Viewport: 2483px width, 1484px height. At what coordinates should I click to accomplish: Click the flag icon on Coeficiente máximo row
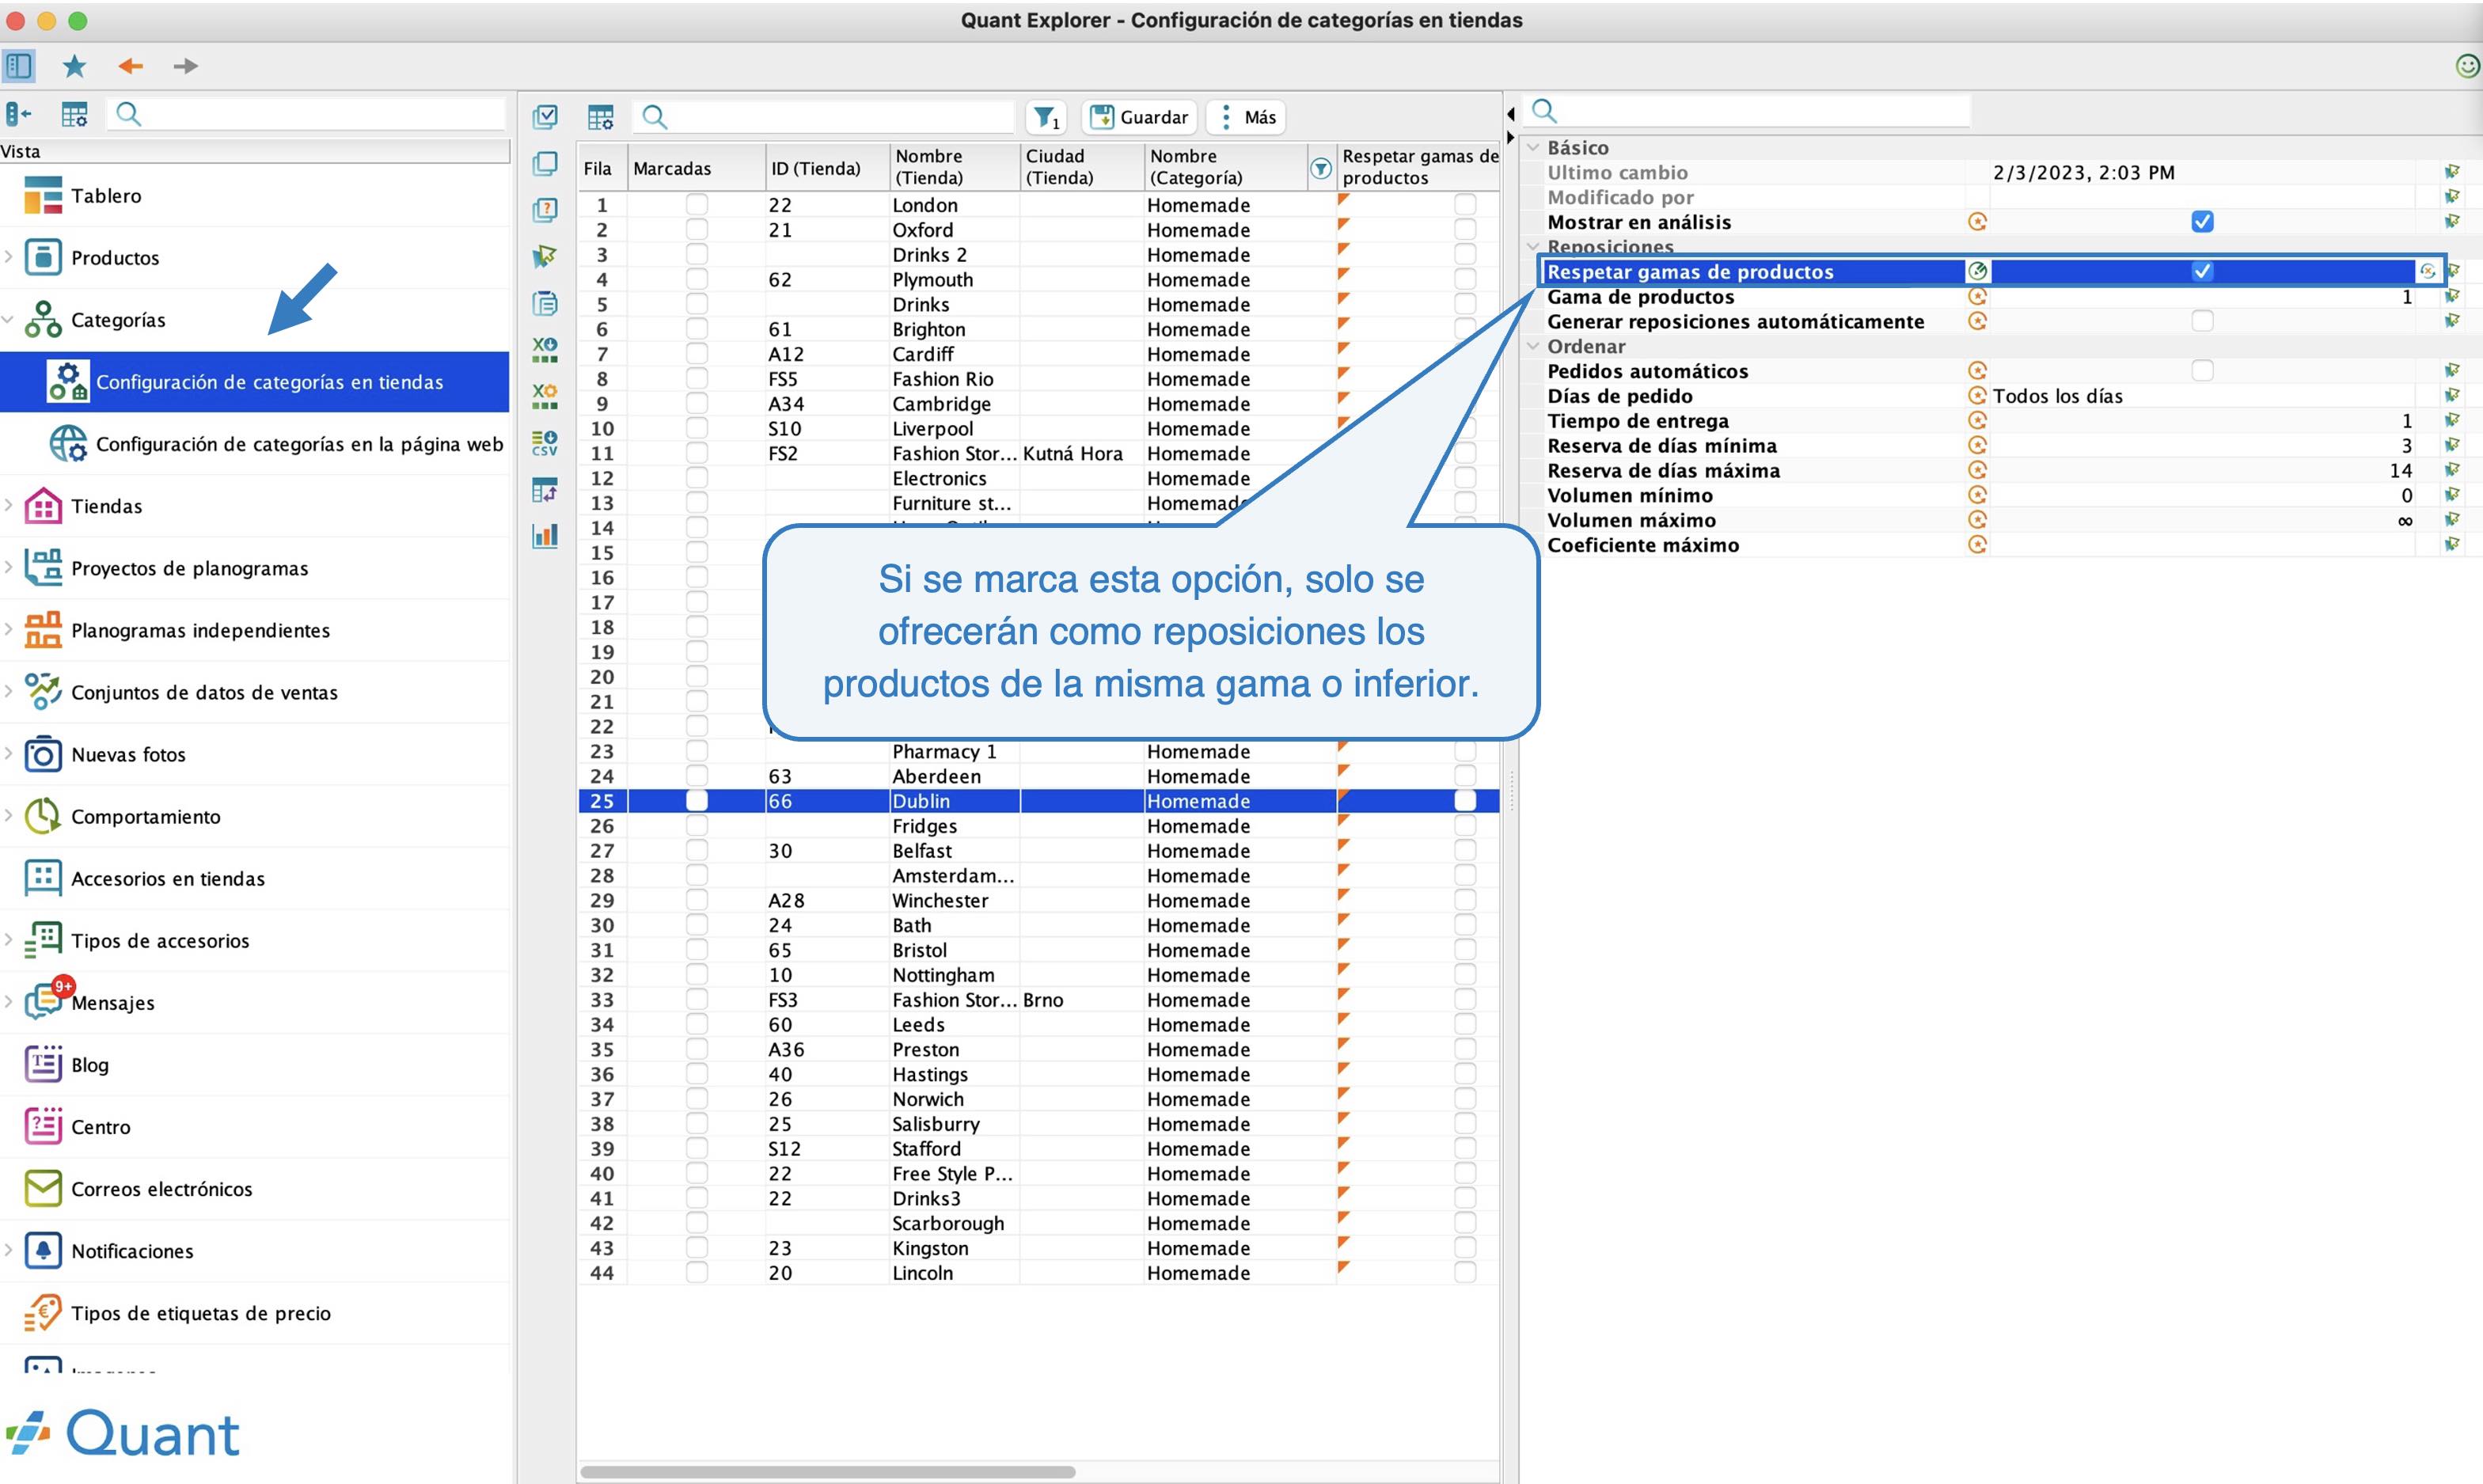(2452, 545)
